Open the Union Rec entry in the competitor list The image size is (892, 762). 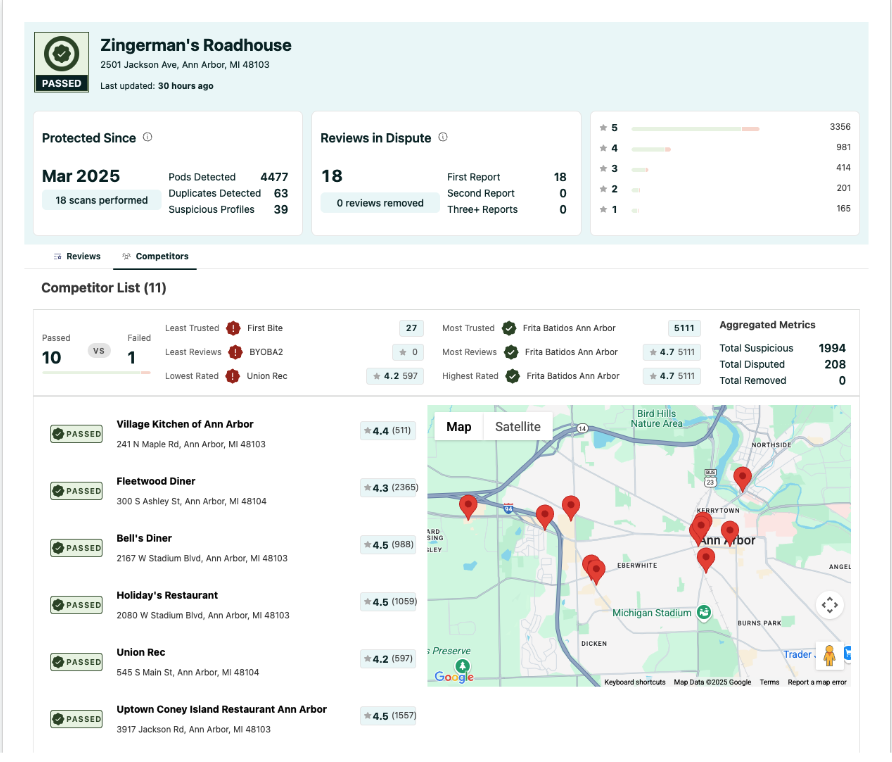pos(141,652)
